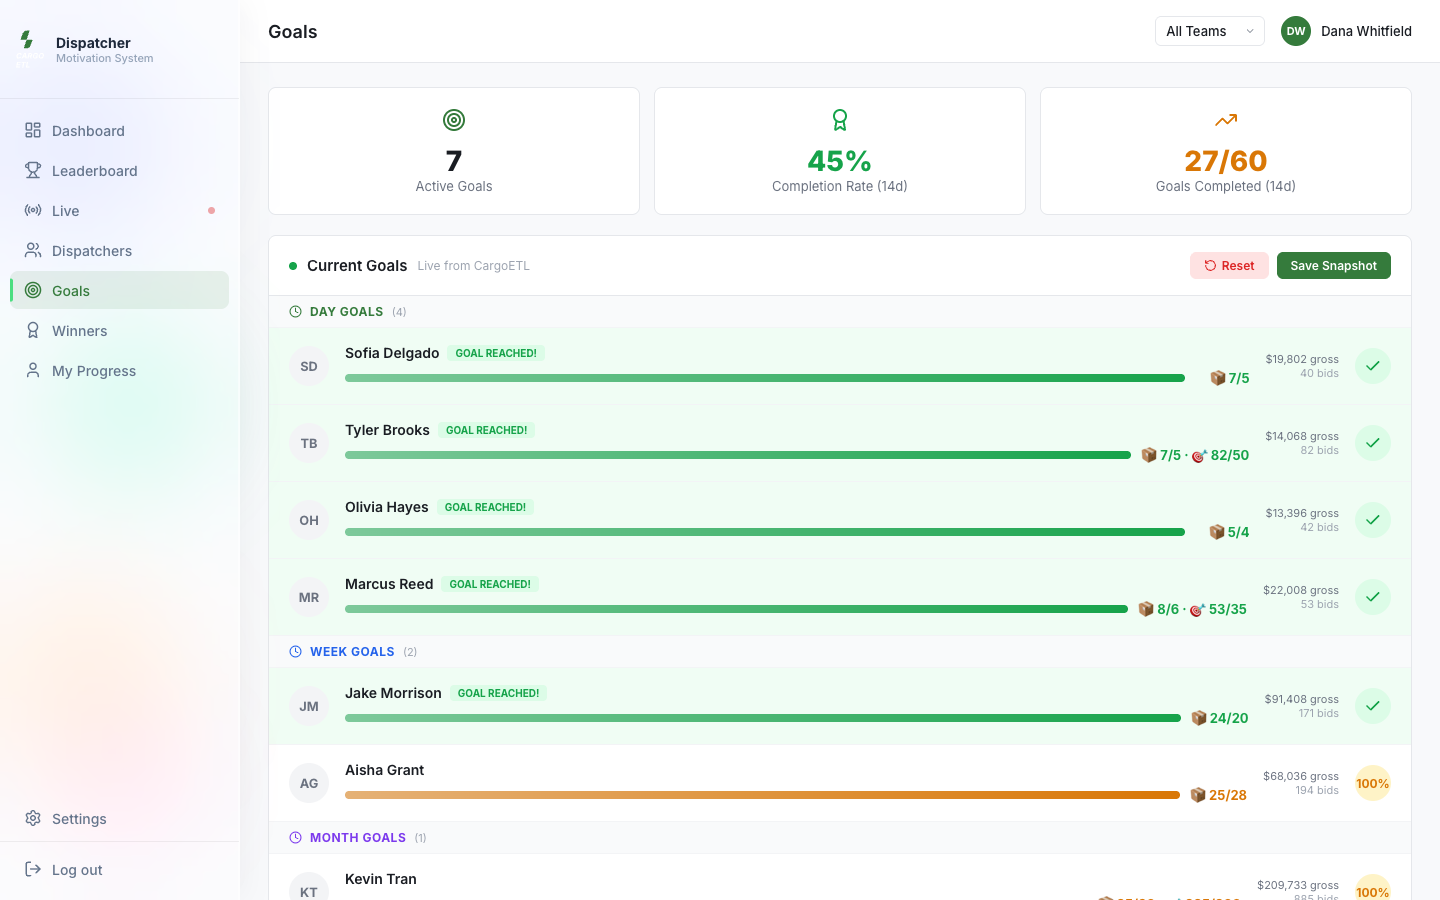Open the Winners page

pos(120,331)
